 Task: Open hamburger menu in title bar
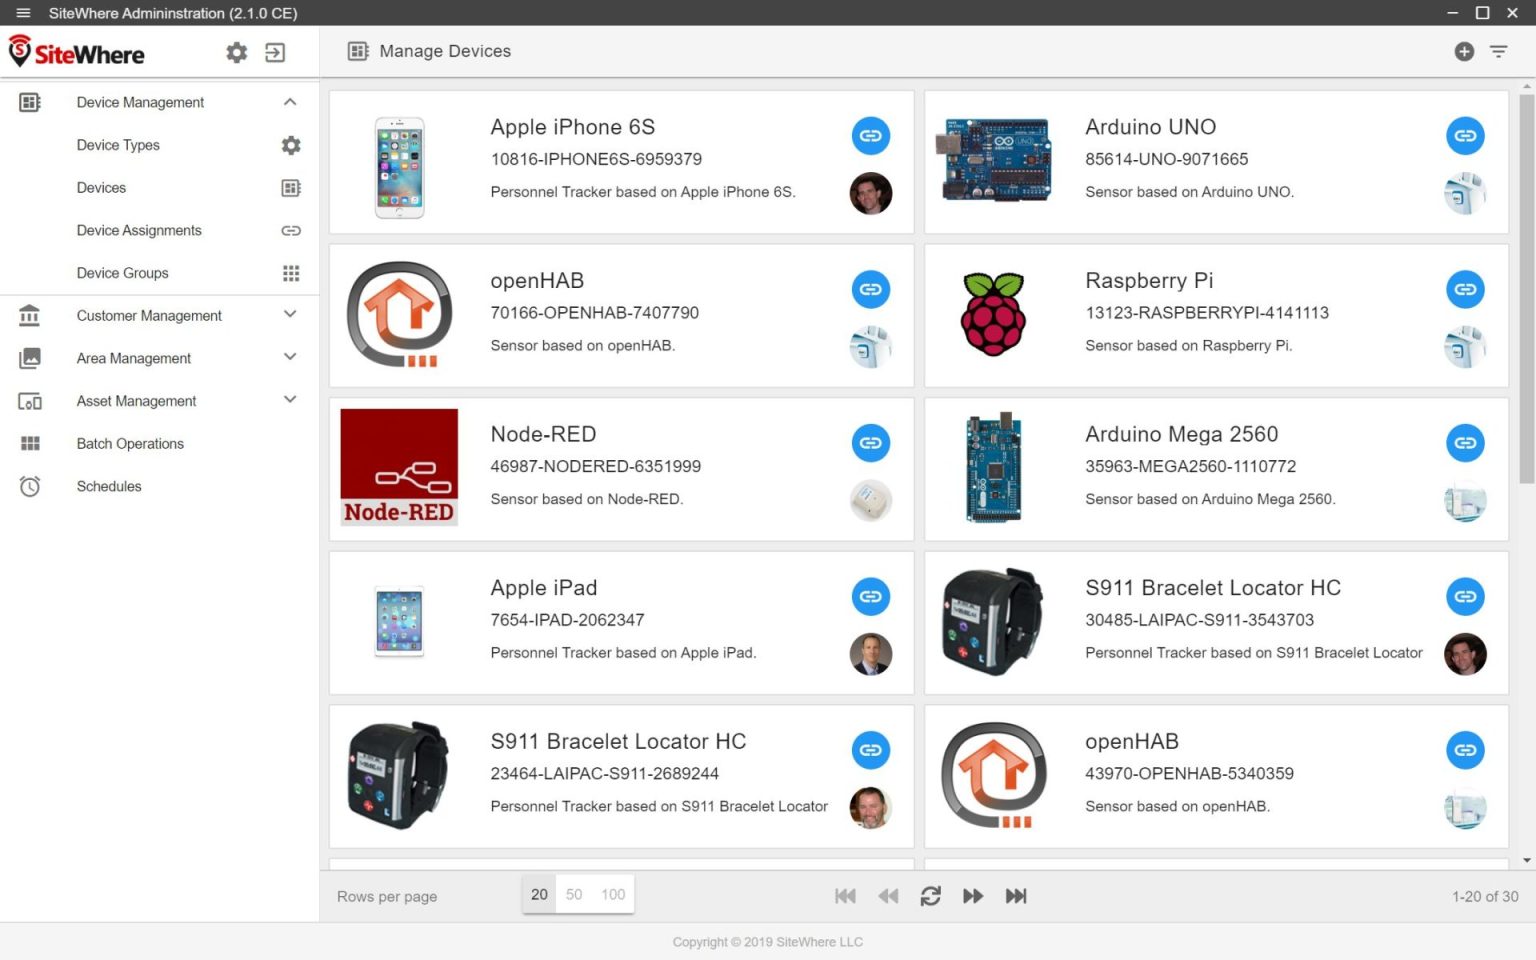23,13
